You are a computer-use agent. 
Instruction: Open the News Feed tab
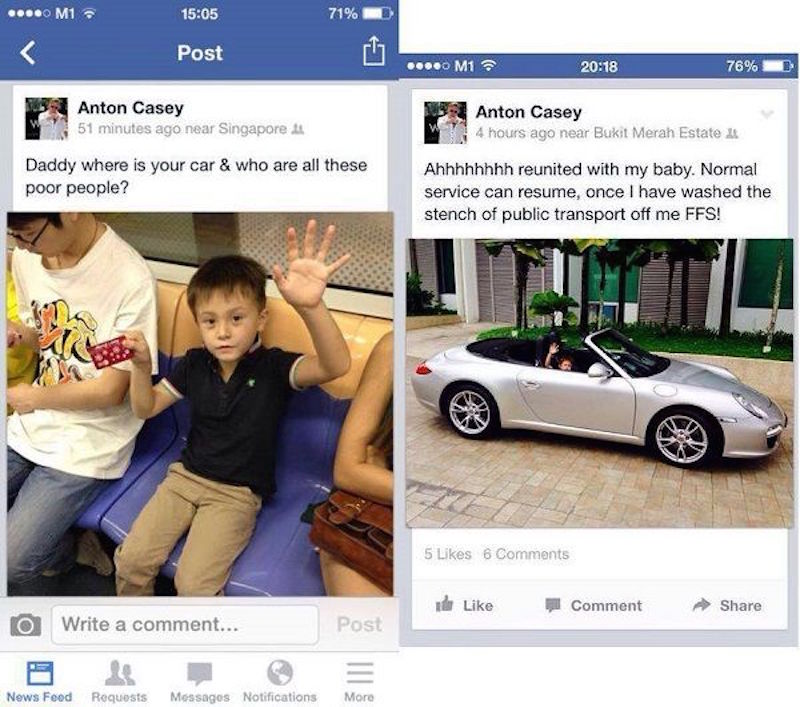(39, 682)
